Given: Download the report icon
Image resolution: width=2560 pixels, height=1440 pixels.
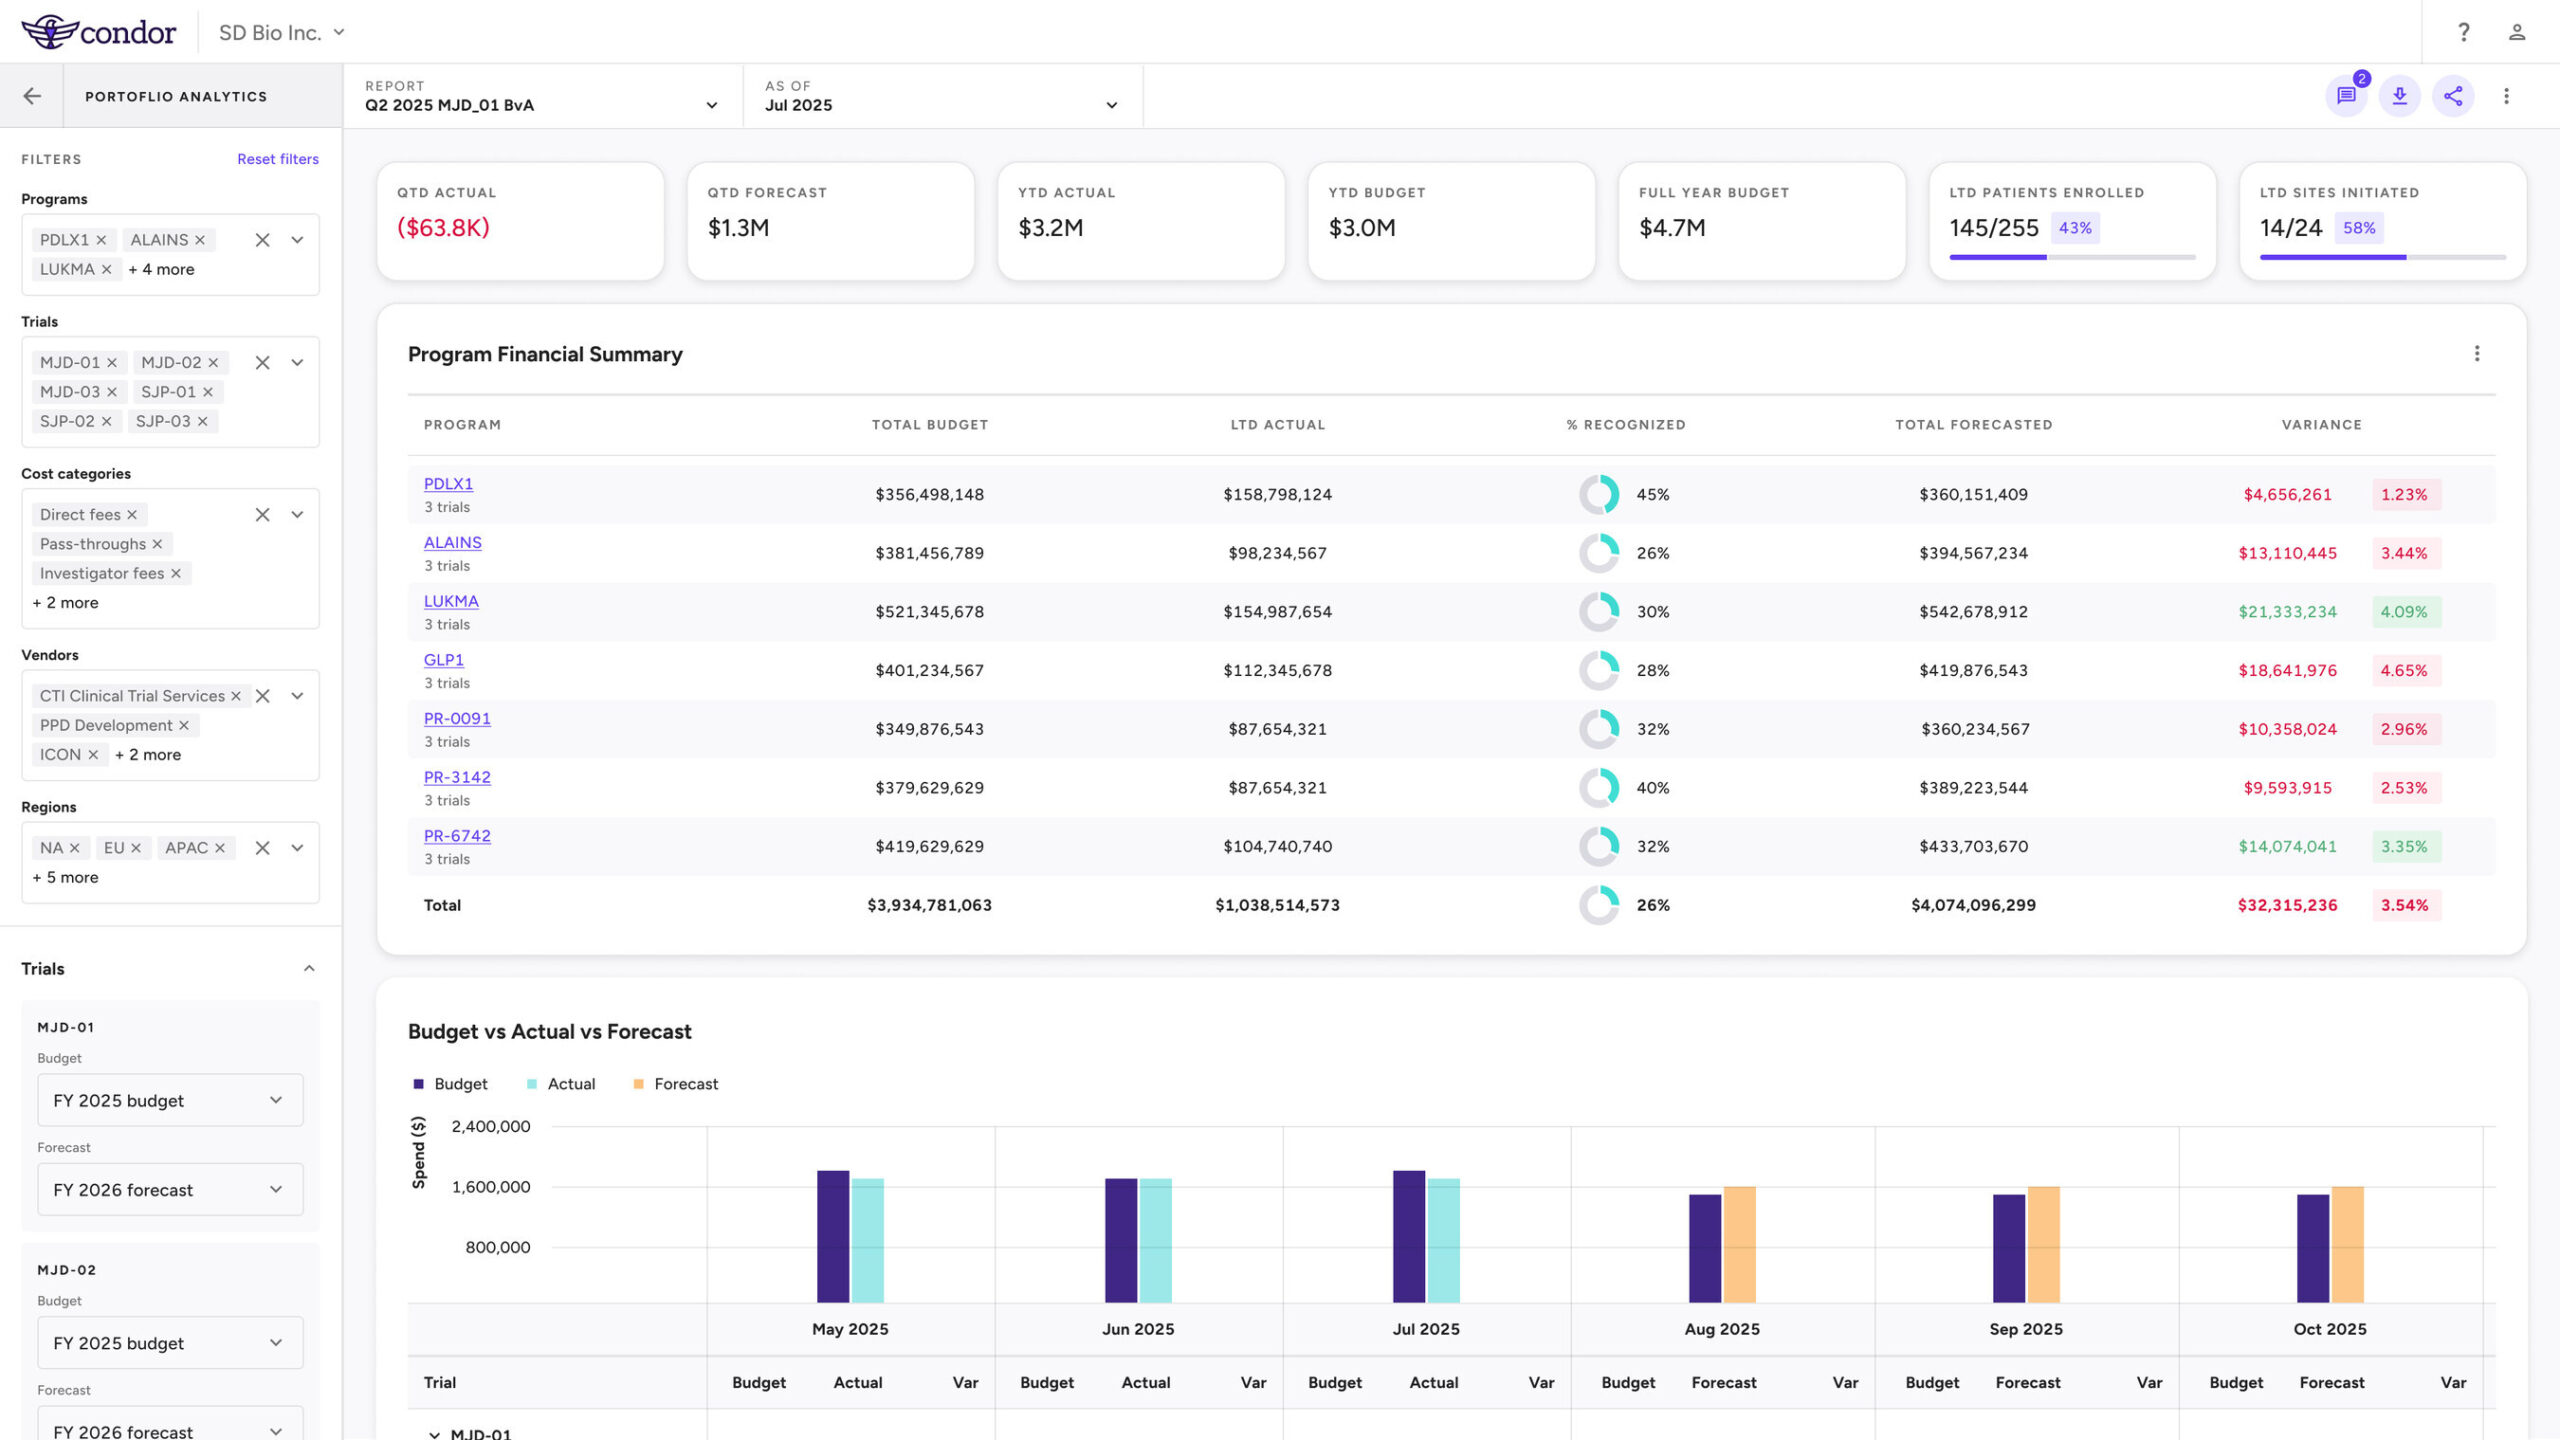Looking at the screenshot, I should coord(2399,96).
